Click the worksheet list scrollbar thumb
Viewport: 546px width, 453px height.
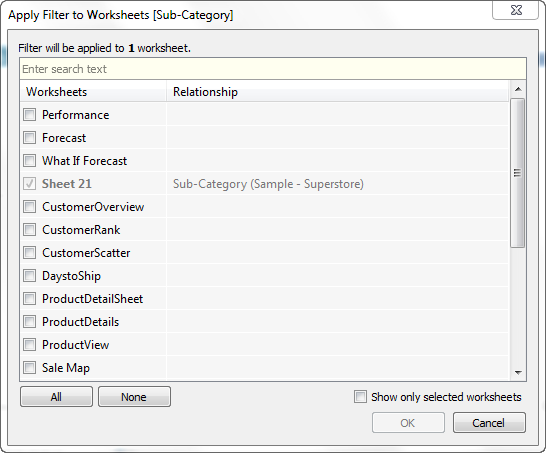pyautogui.click(x=518, y=173)
